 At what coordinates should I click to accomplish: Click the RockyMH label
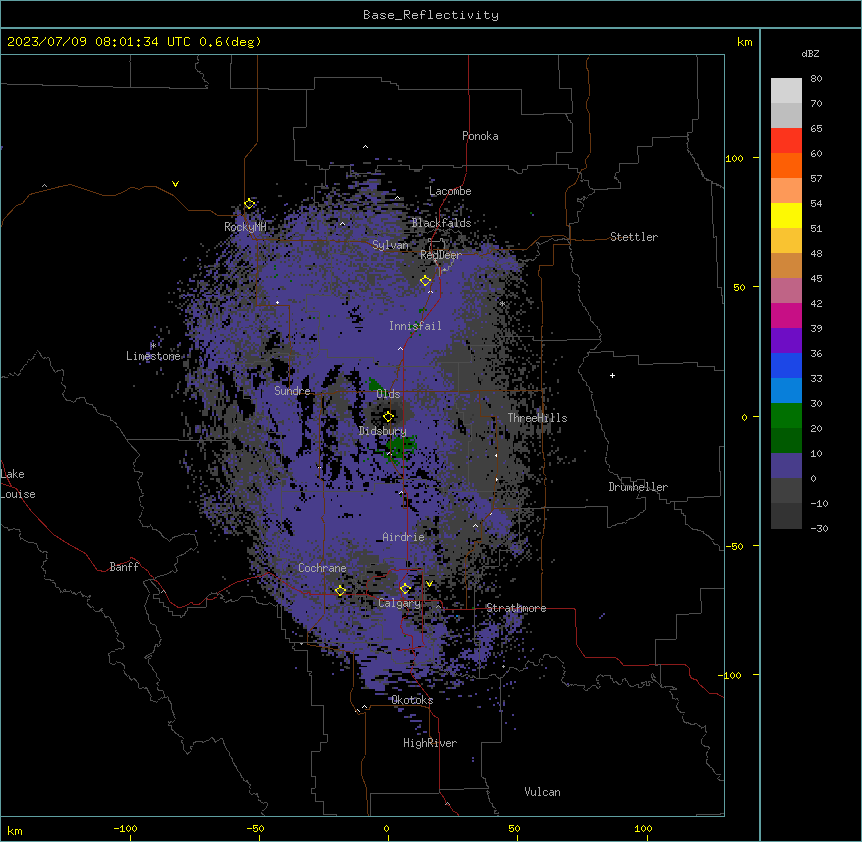pos(245,227)
